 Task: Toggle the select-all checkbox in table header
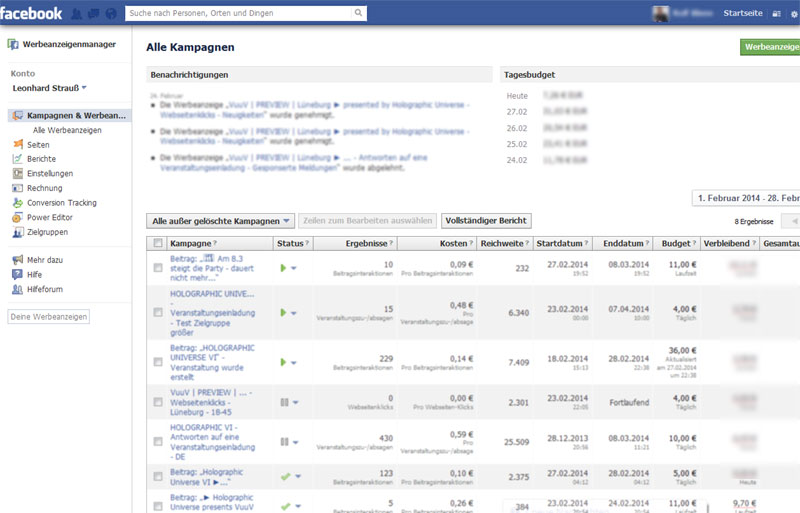(x=158, y=243)
